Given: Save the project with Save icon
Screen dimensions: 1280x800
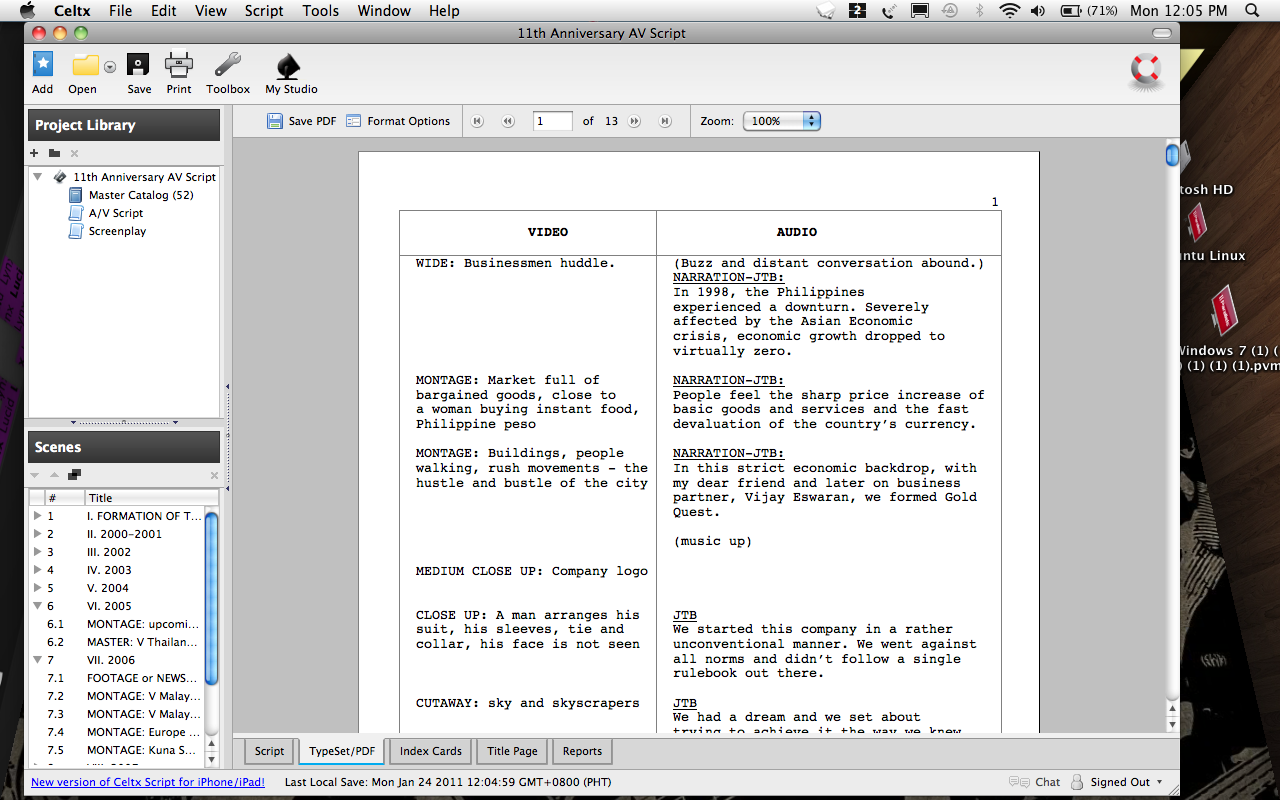Looking at the screenshot, I should coord(138,66).
